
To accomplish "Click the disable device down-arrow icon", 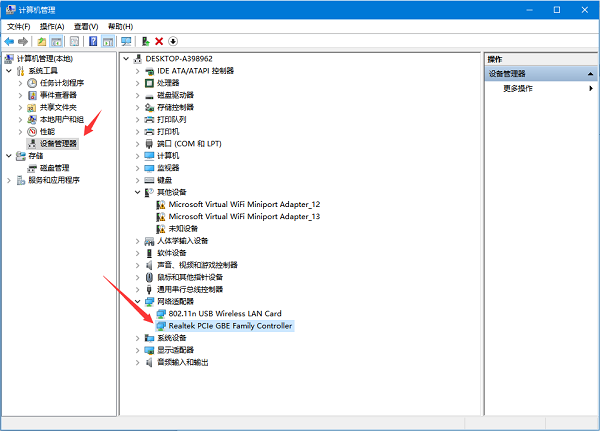I will [173, 41].
